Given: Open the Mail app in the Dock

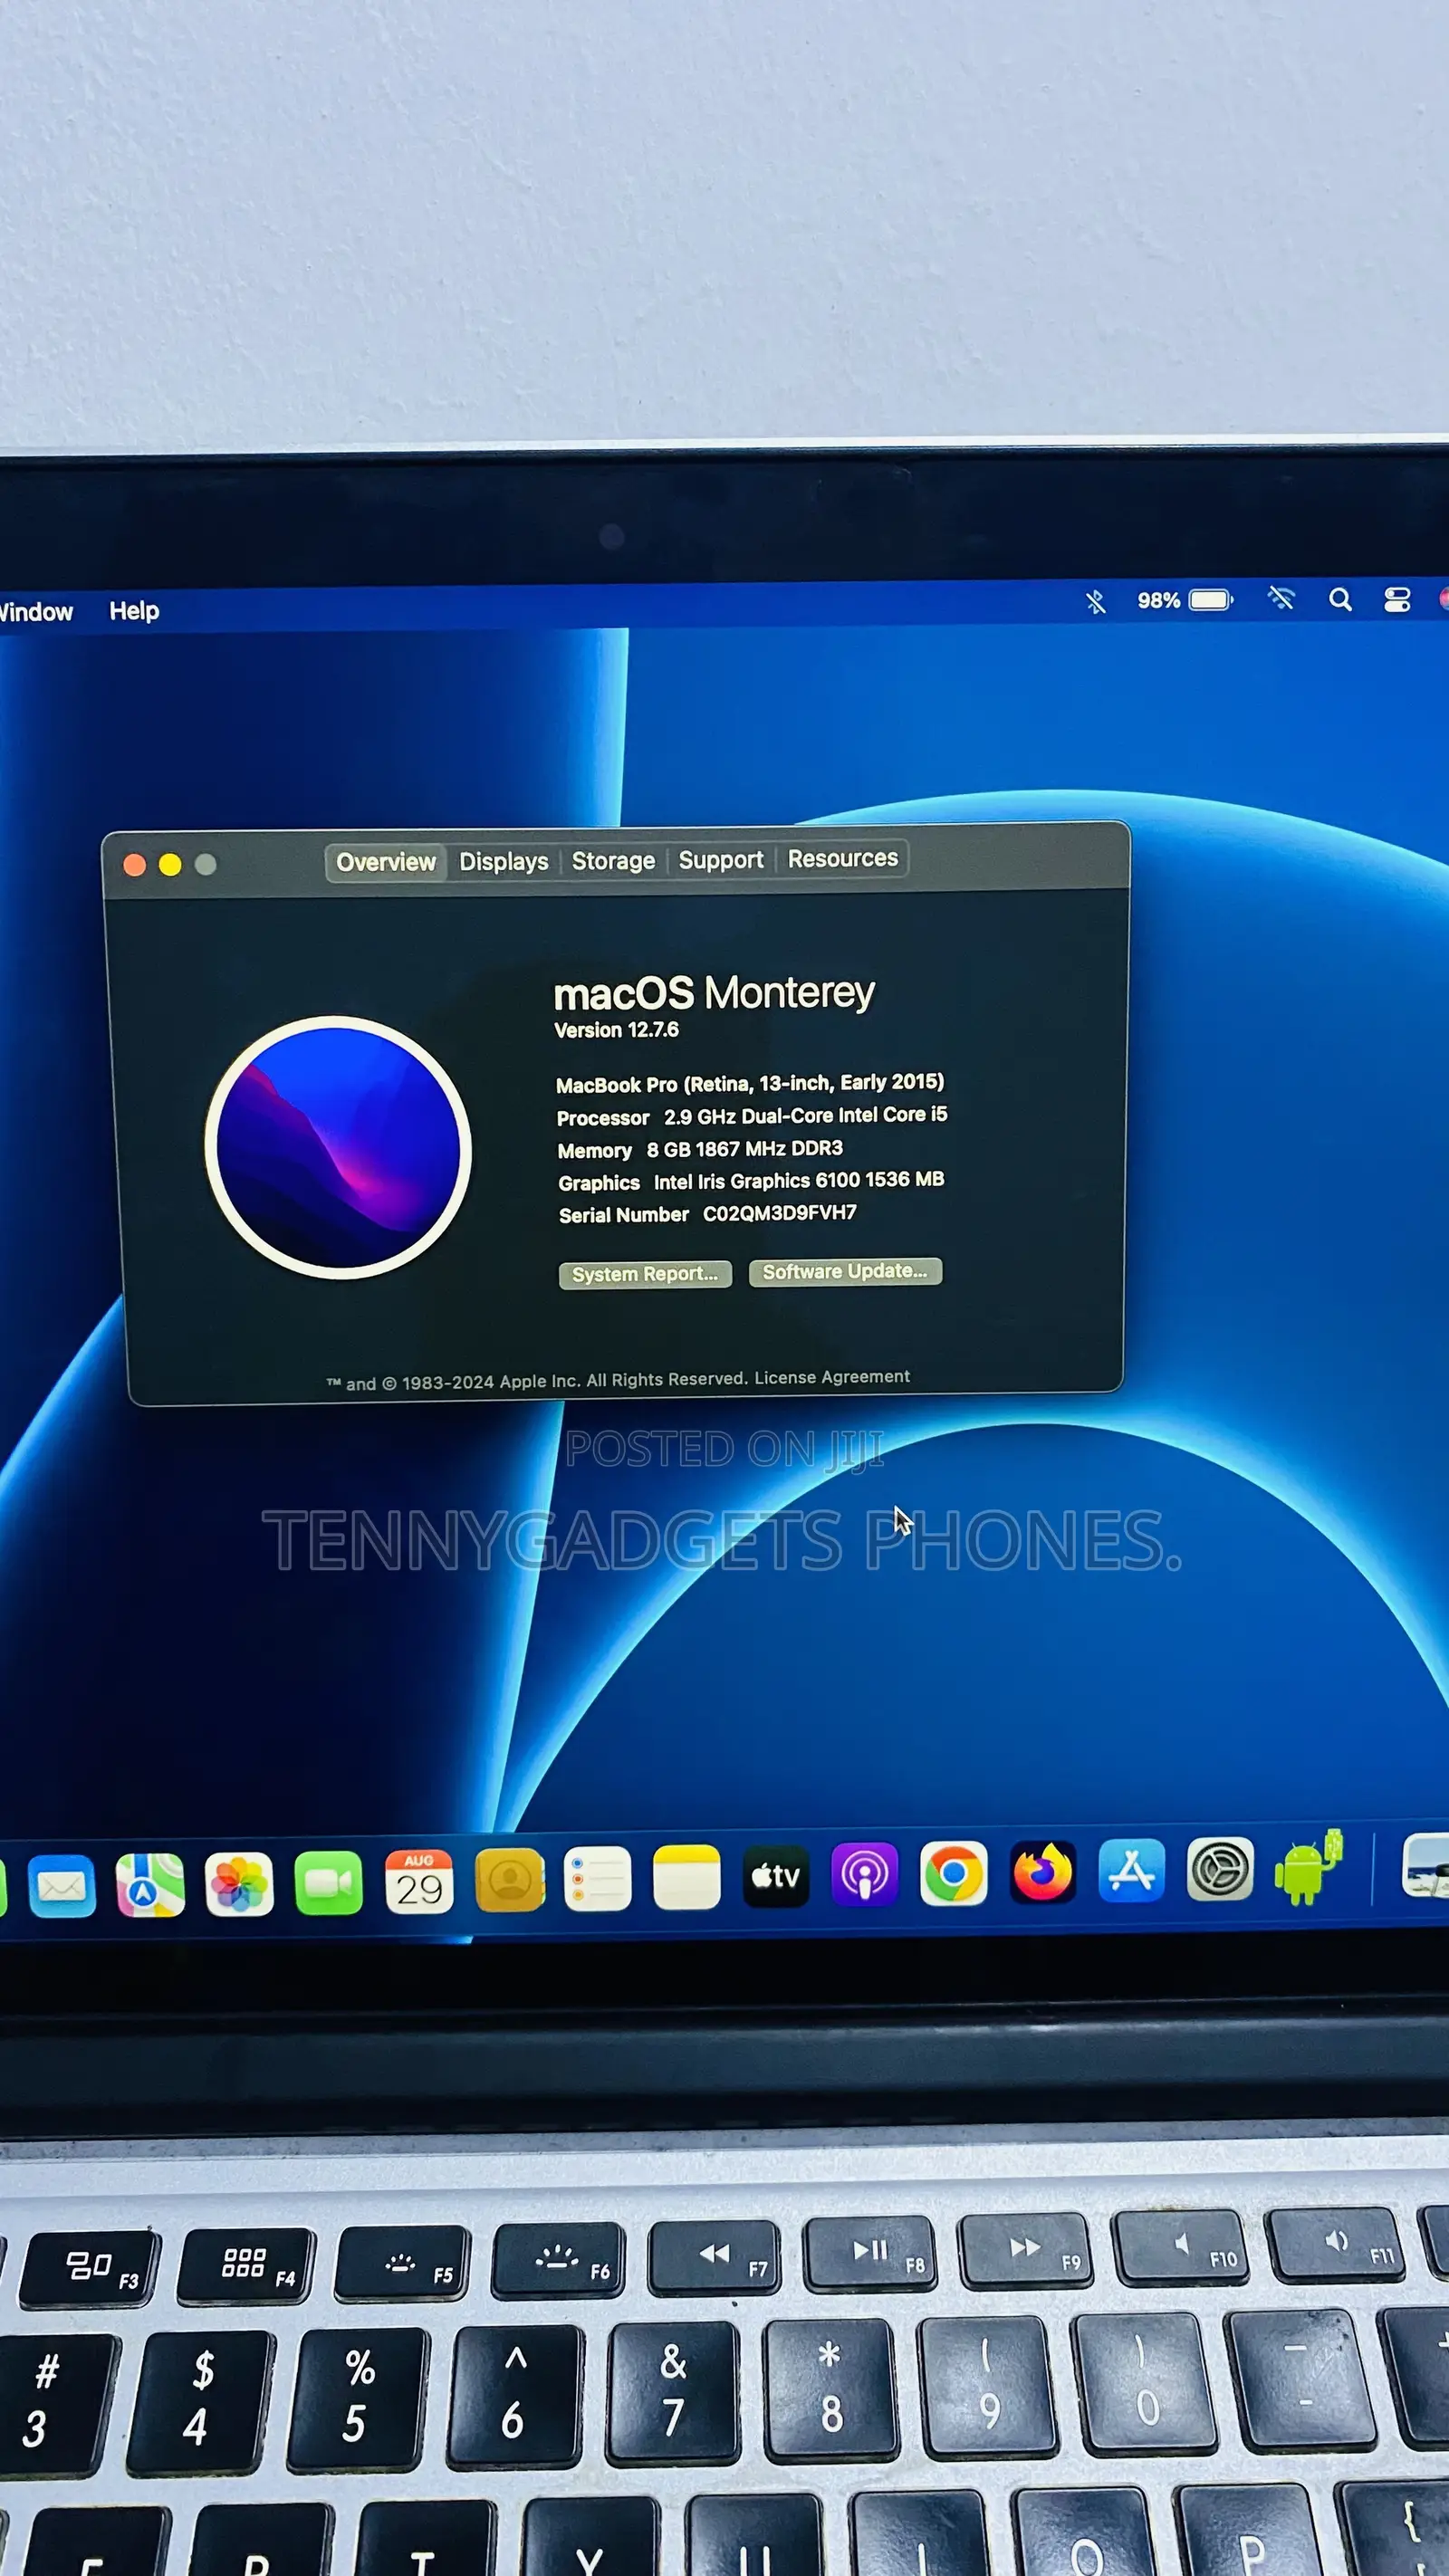Looking at the screenshot, I should (x=62, y=1886).
